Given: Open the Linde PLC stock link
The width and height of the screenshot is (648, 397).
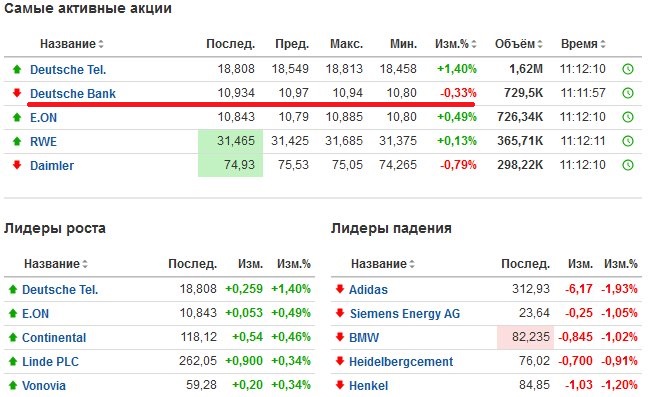Looking at the screenshot, I should click(50, 361).
